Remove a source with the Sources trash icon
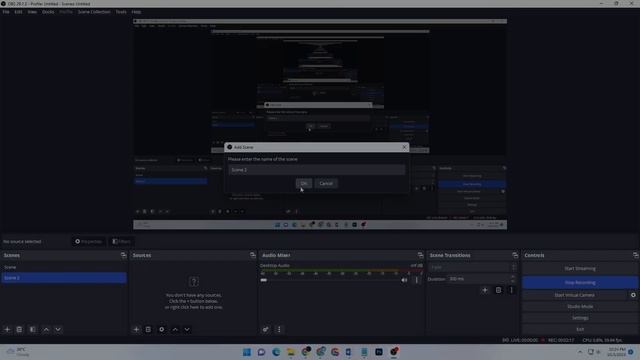Image resolution: width=640 pixels, height=360 pixels. pos(148,329)
